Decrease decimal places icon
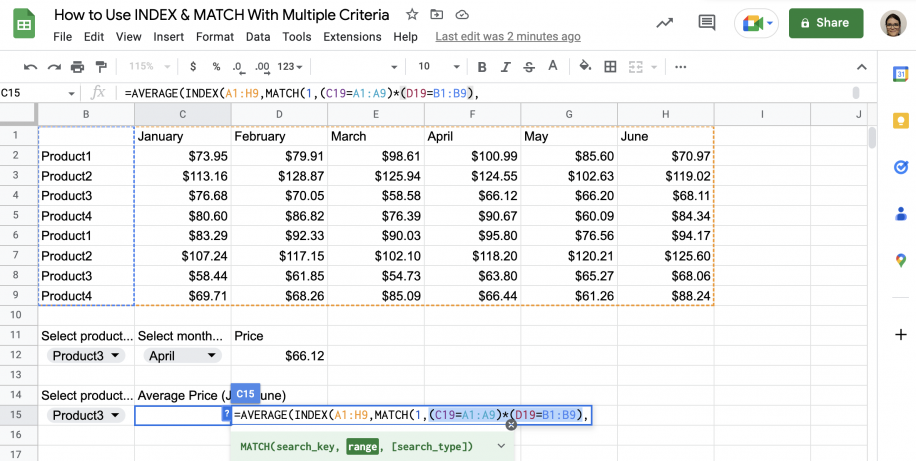916x461 pixels. (x=237, y=67)
